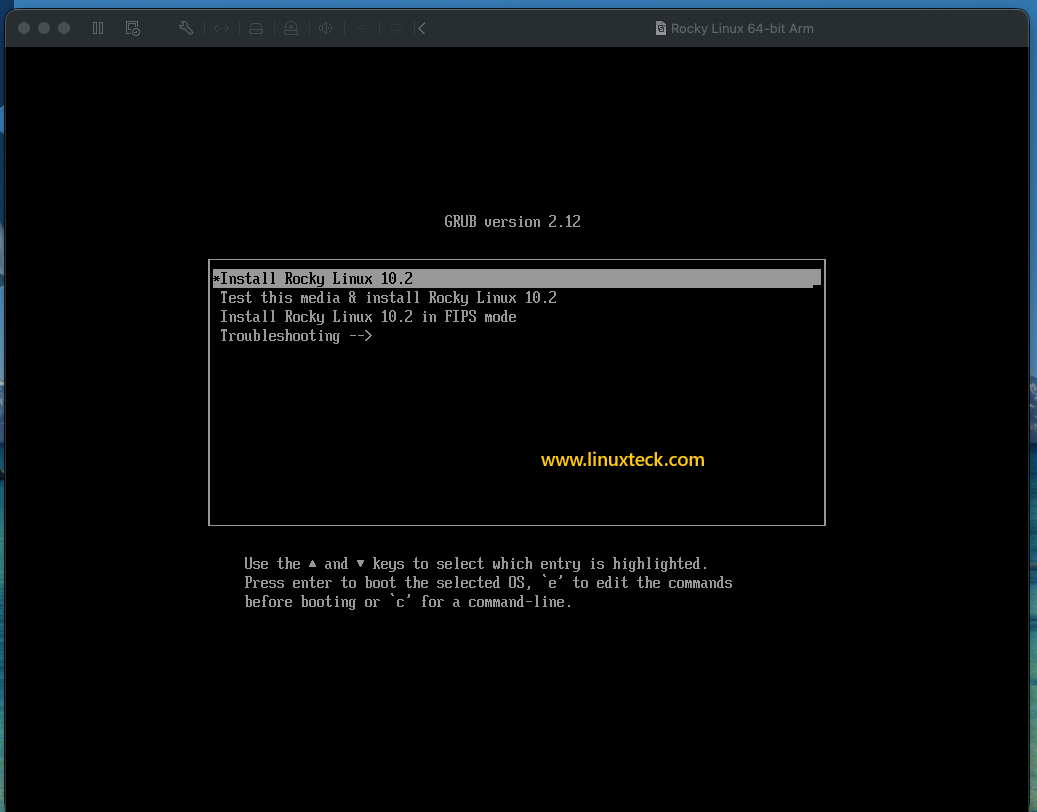Click the network adapter arrows icon
The height and width of the screenshot is (812, 1037).
click(221, 28)
